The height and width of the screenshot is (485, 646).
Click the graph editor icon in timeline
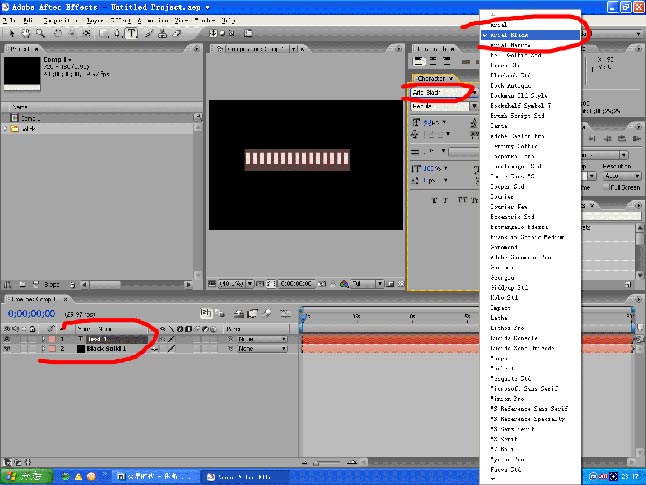pyautogui.click(x=285, y=314)
